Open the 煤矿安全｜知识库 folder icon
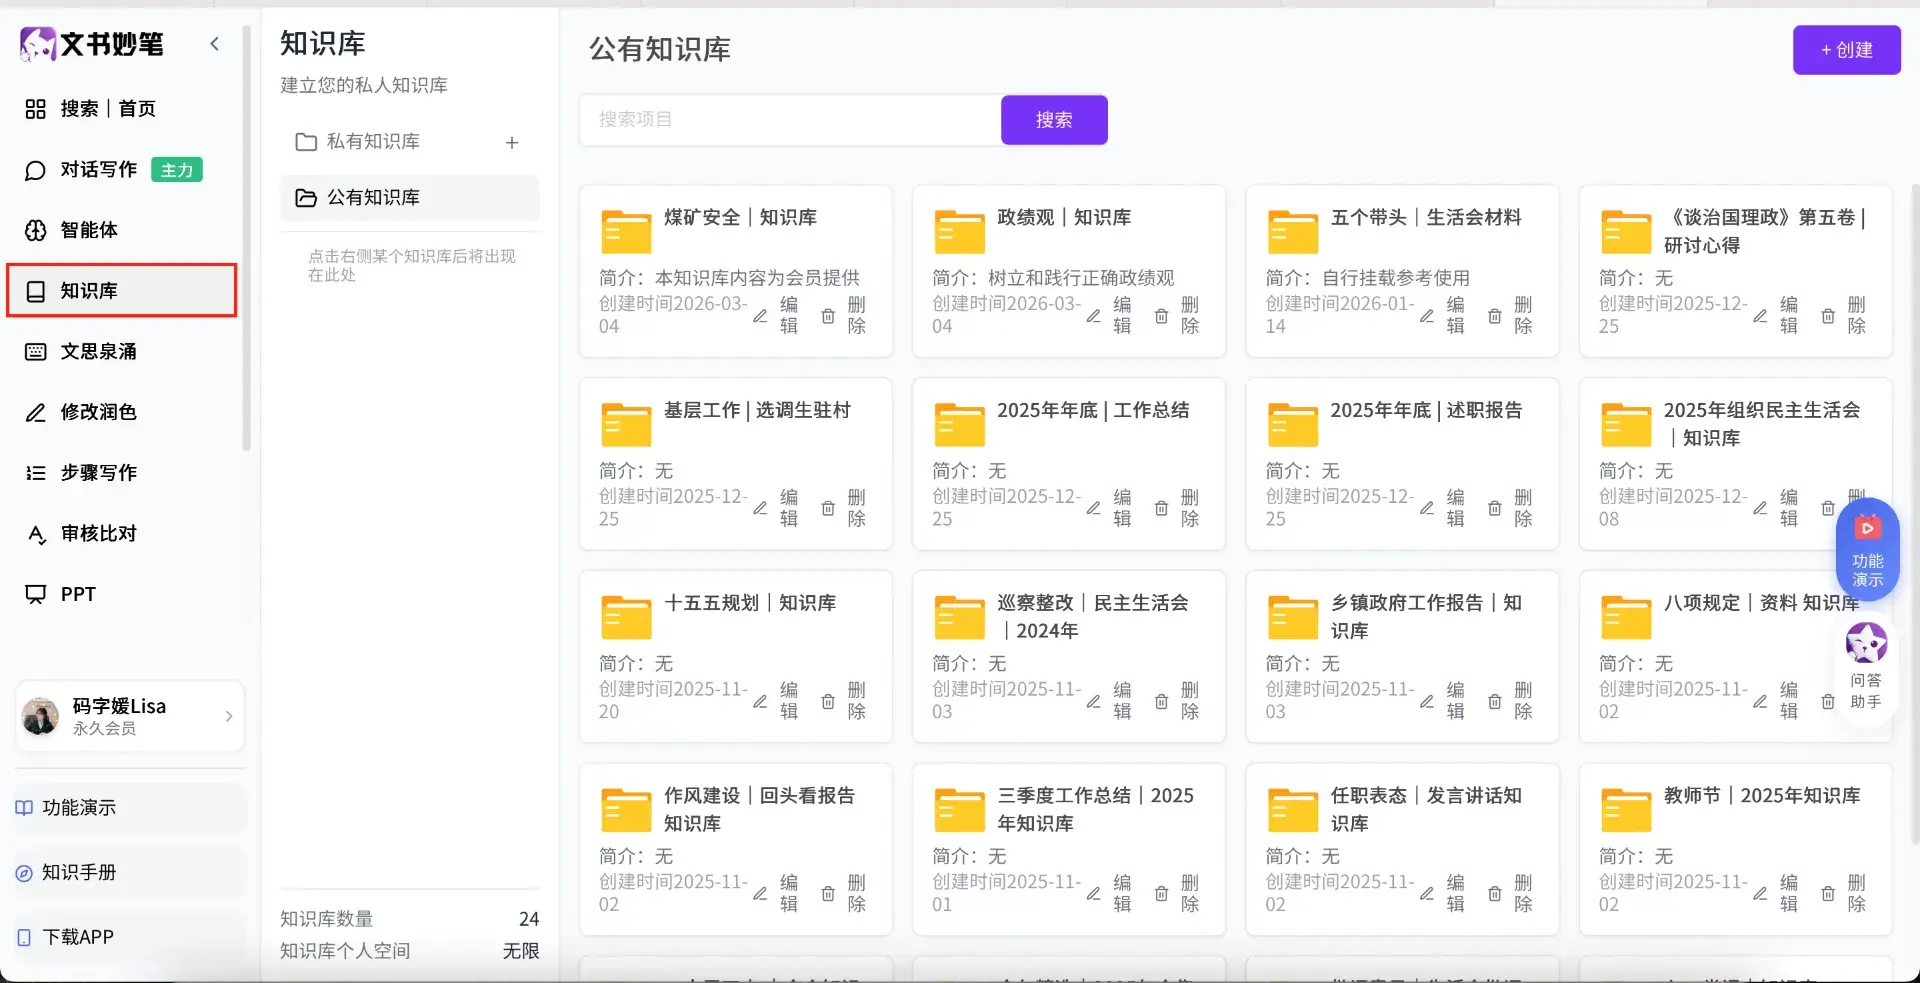Image resolution: width=1920 pixels, height=983 pixels. [x=626, y=232]
